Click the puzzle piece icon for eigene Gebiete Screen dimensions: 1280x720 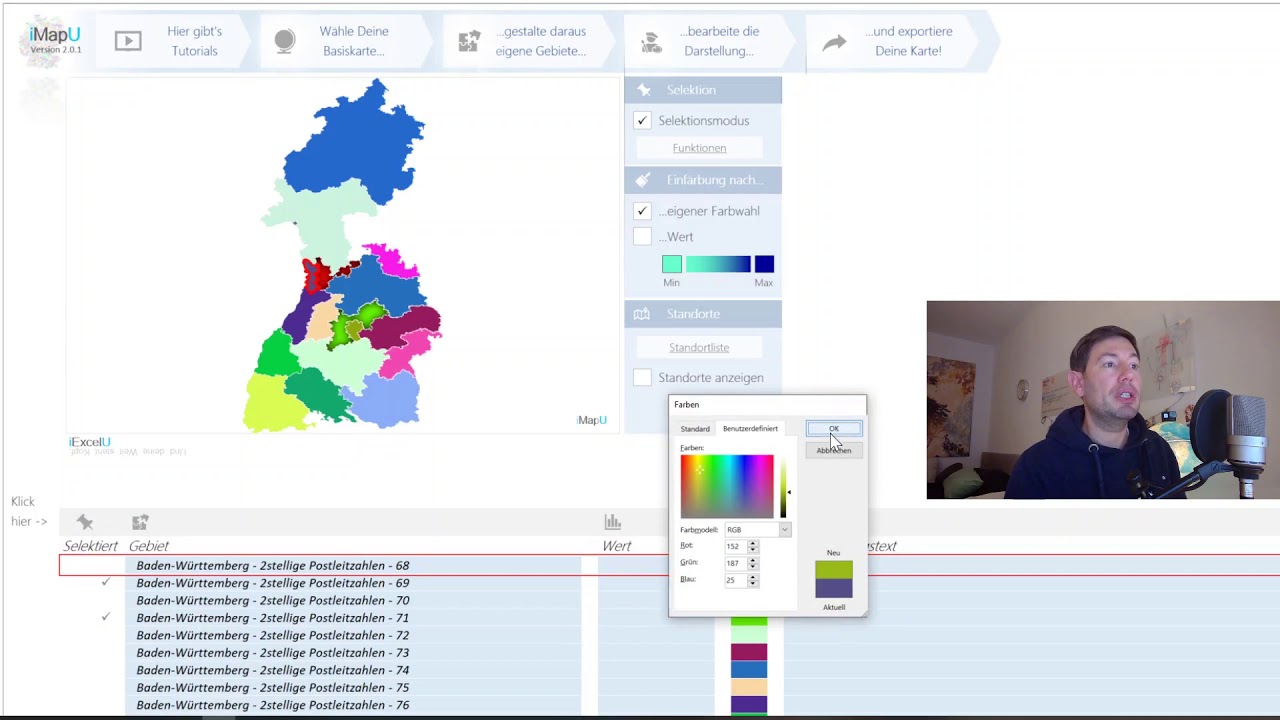[469, 41]
